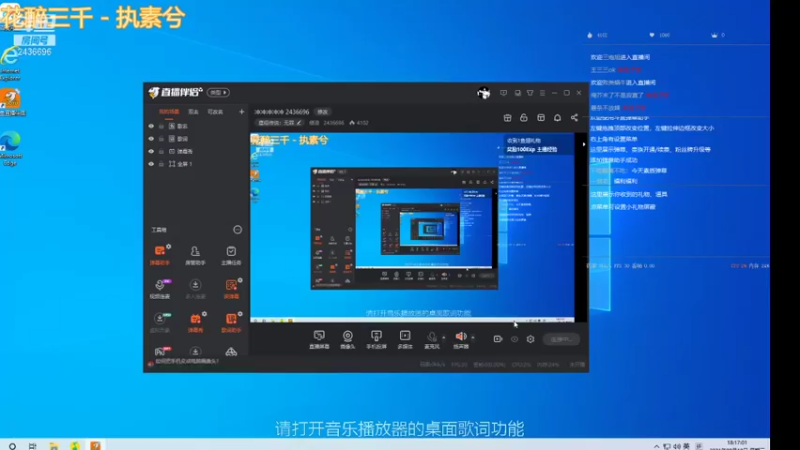Viewport: 800px width, 450px height.
Task: Open the Microsoft Edge desktop icon
Action: (10, 148)
